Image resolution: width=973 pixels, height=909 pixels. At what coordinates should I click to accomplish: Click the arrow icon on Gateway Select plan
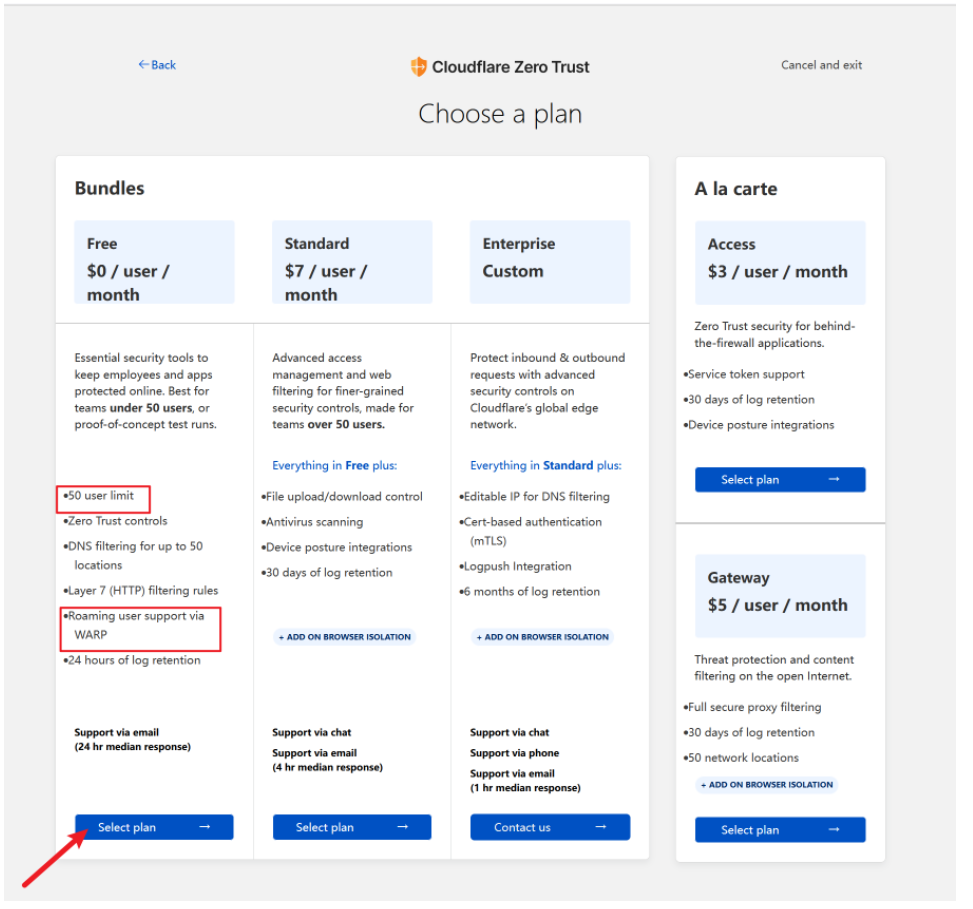(835, 830)
